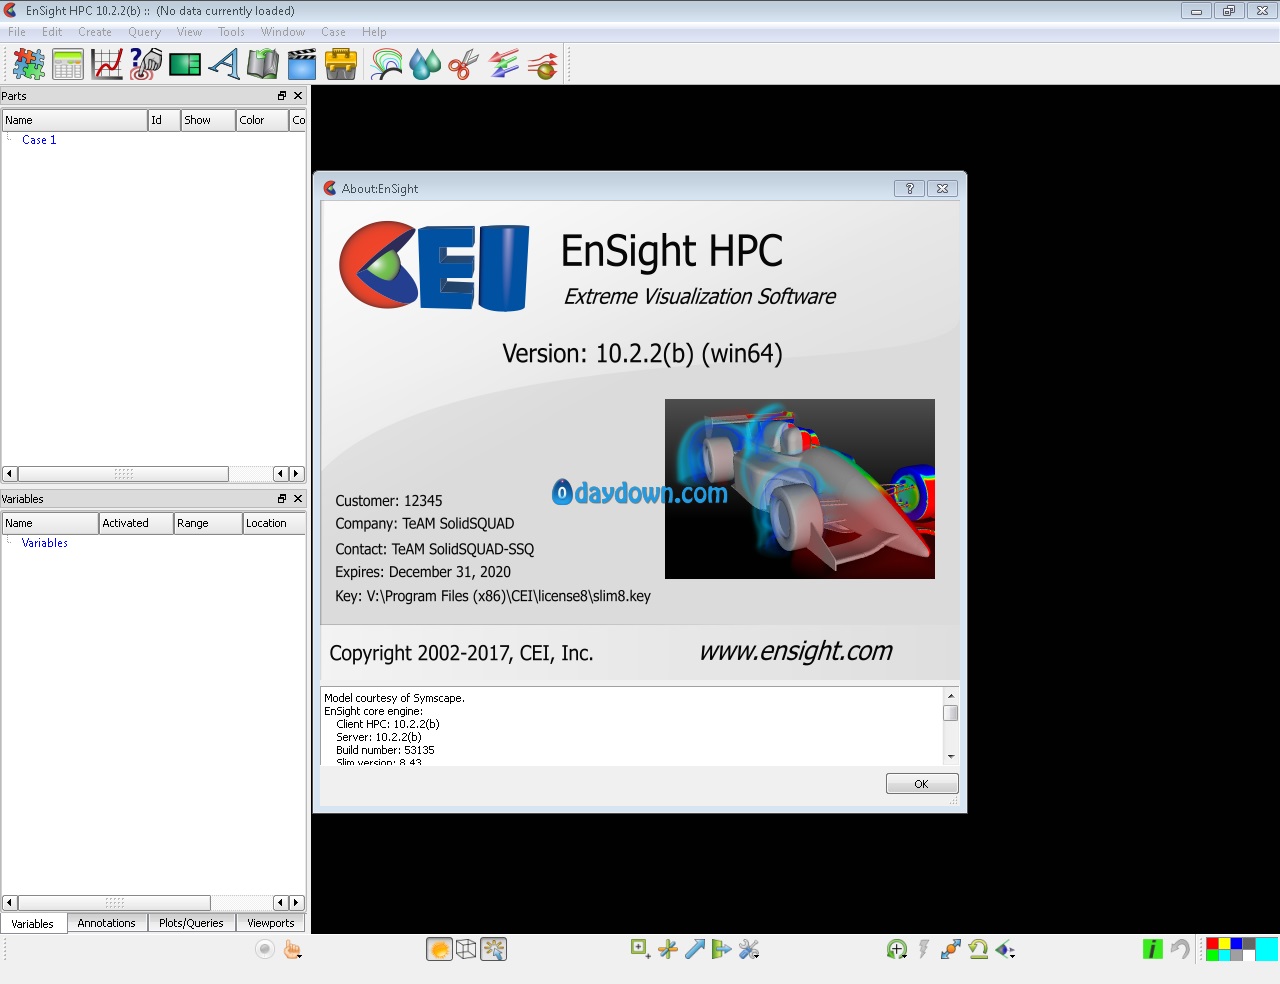
Task: Click the F1 car model thumbnail image
Action: click(x=800, y=489)
